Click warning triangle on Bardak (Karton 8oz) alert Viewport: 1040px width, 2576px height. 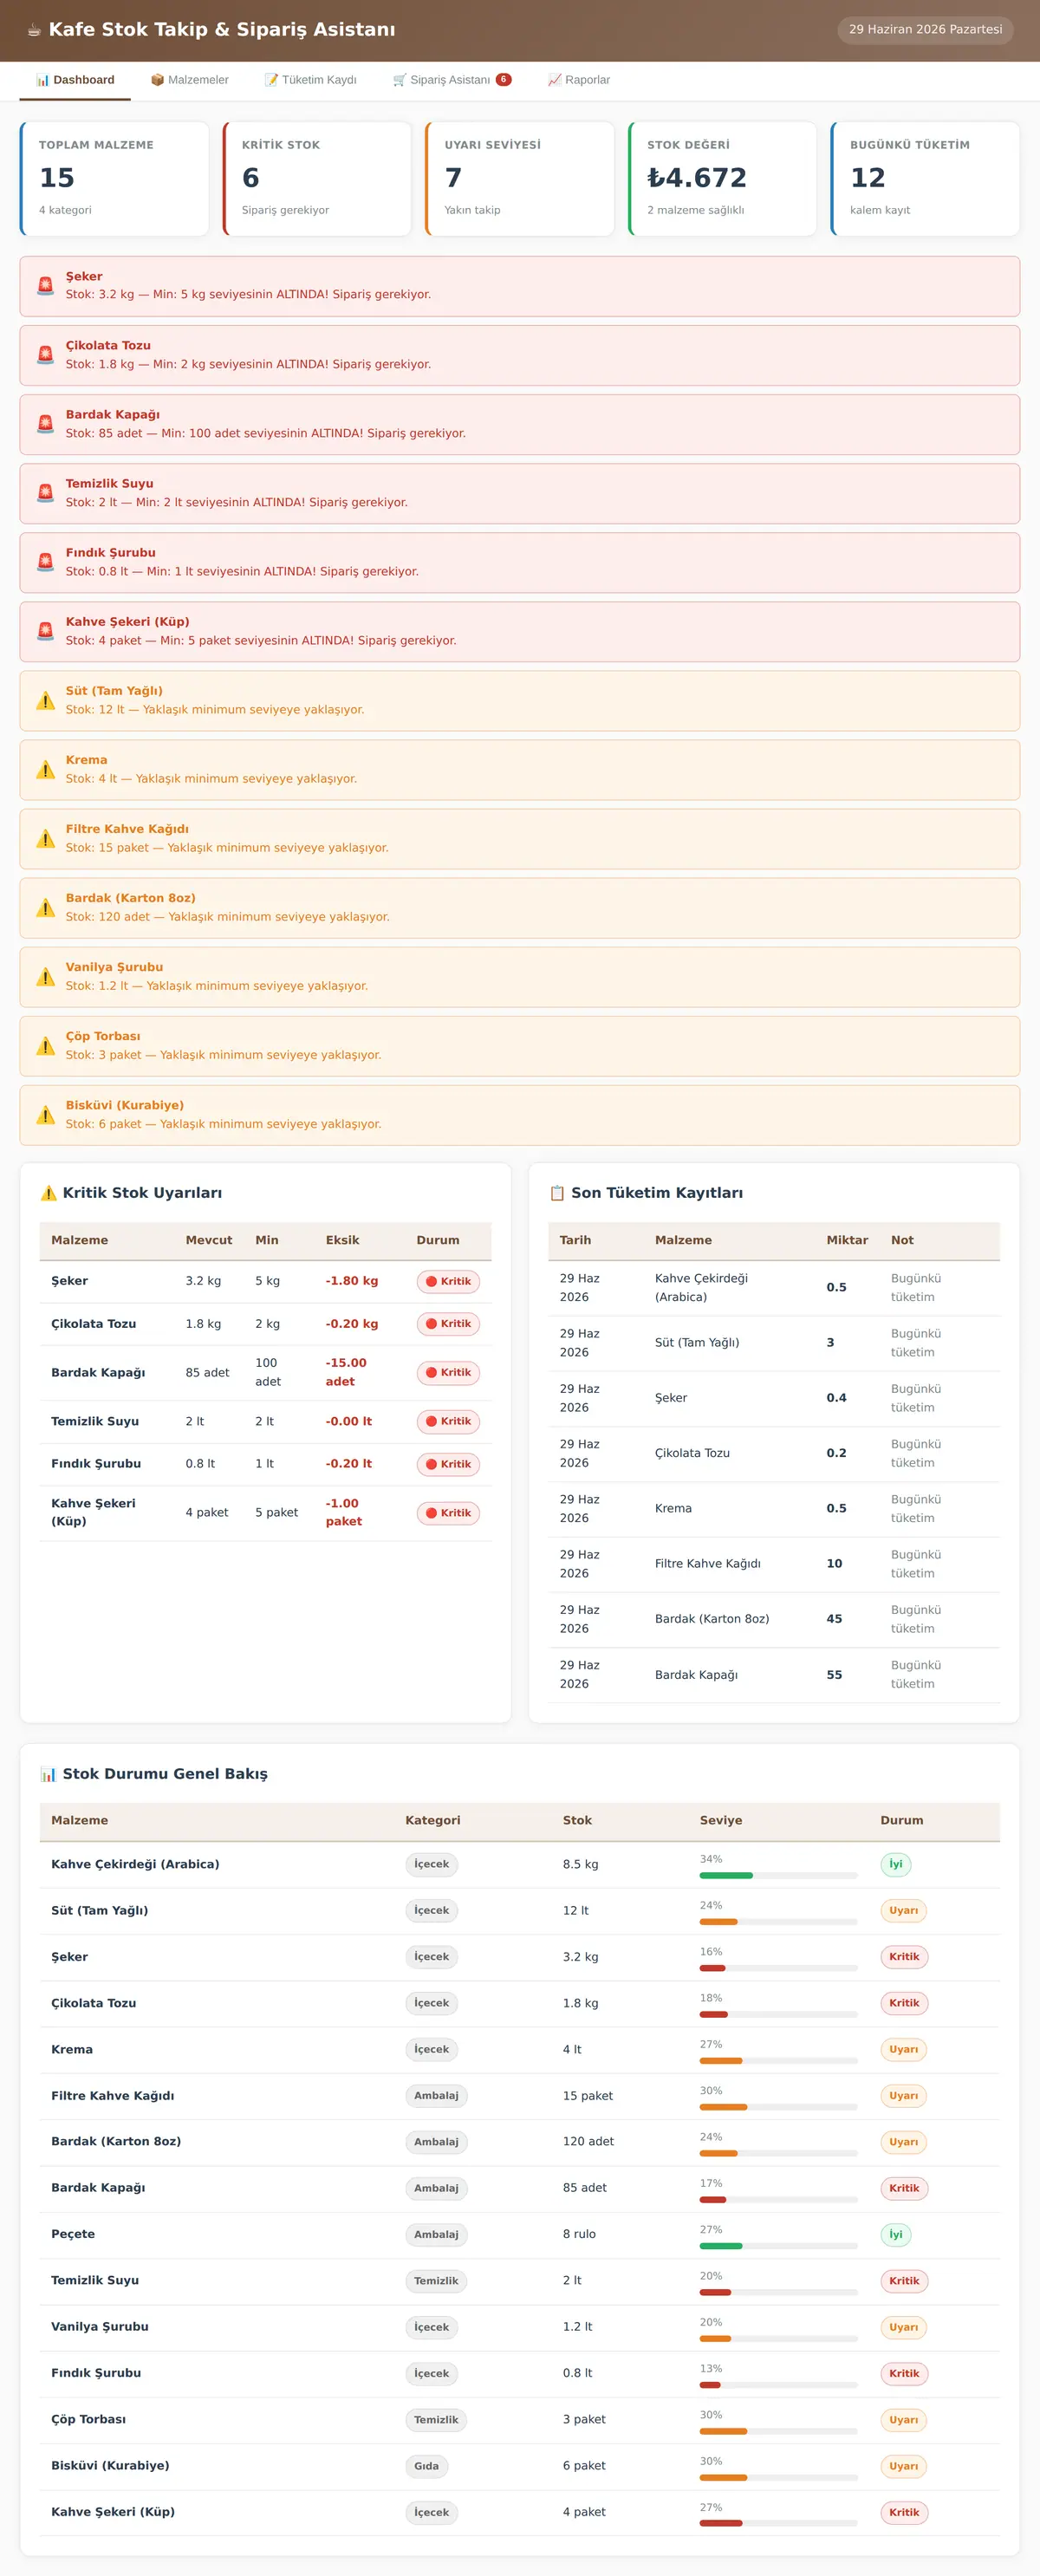click(x=45, y=907)
